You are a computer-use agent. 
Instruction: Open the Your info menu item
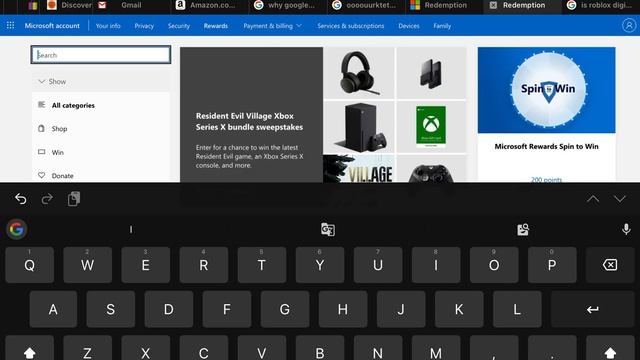pyautogui.click(x=108, y=26)
